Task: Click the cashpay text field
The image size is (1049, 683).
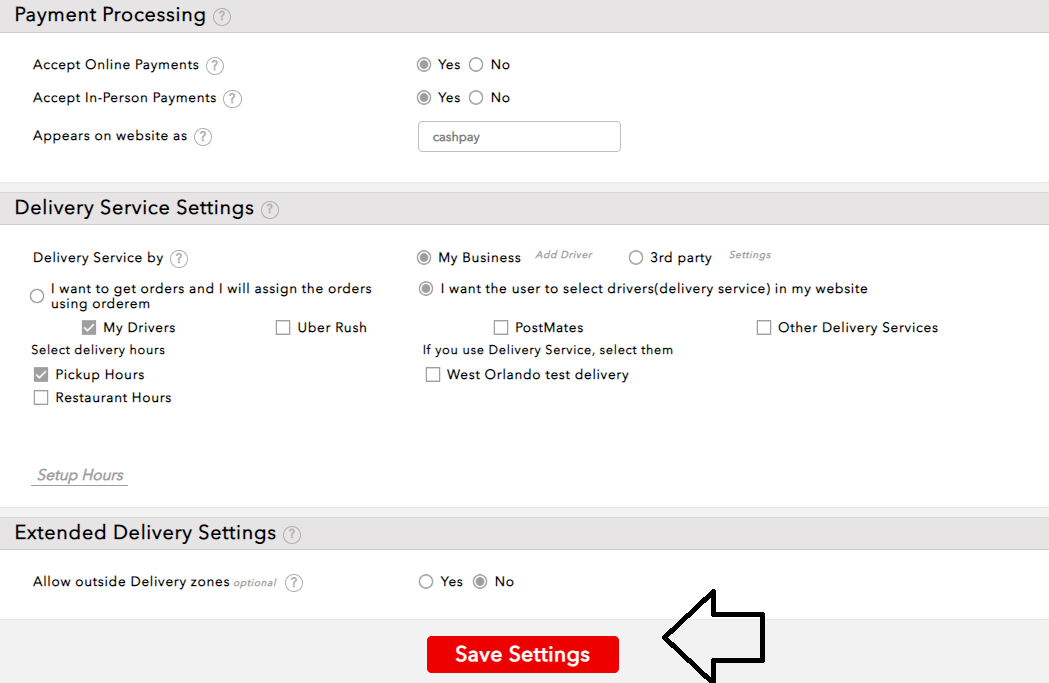Action: click(x=519, y=137)
